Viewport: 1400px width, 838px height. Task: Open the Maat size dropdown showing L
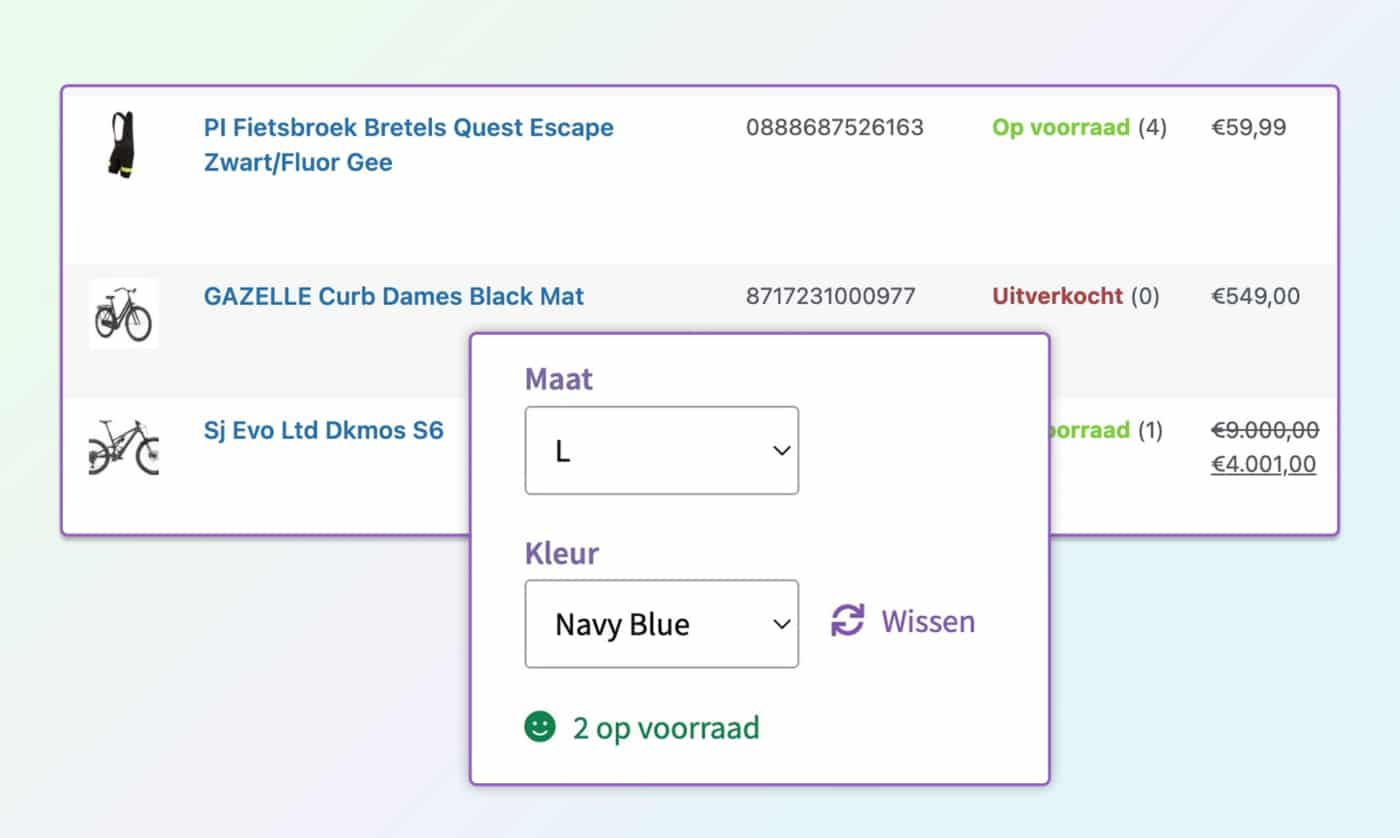(x=661, y=451)
